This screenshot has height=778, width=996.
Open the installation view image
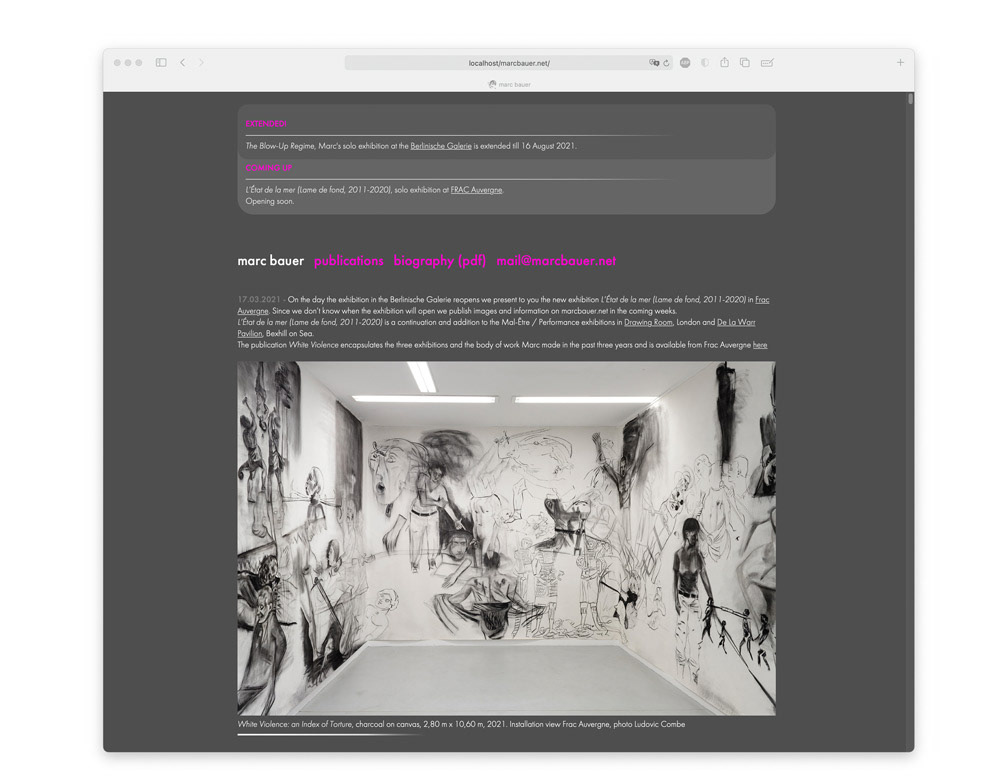coord(506,539)
